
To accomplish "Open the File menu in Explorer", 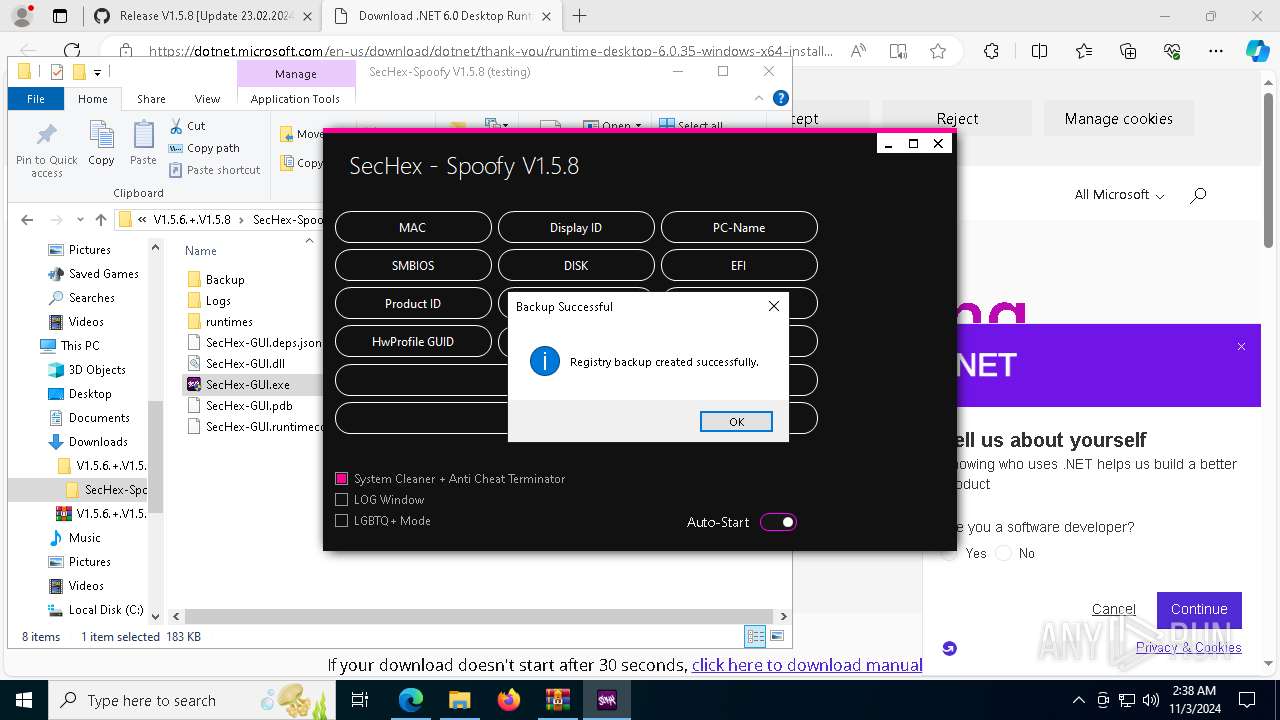I will [x=36, y=99].
